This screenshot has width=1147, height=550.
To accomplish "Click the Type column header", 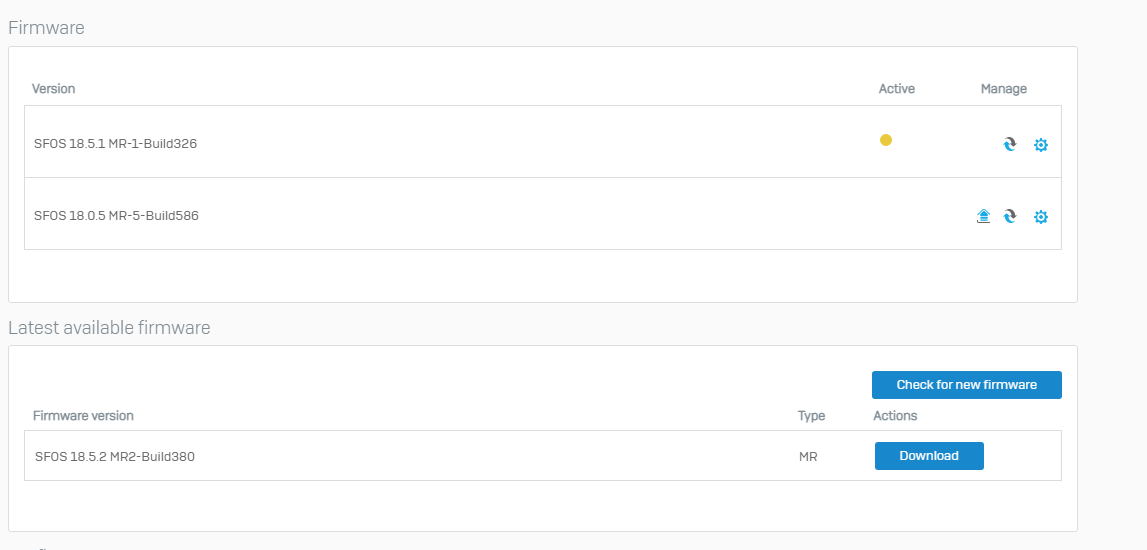I will click(811, 416).
